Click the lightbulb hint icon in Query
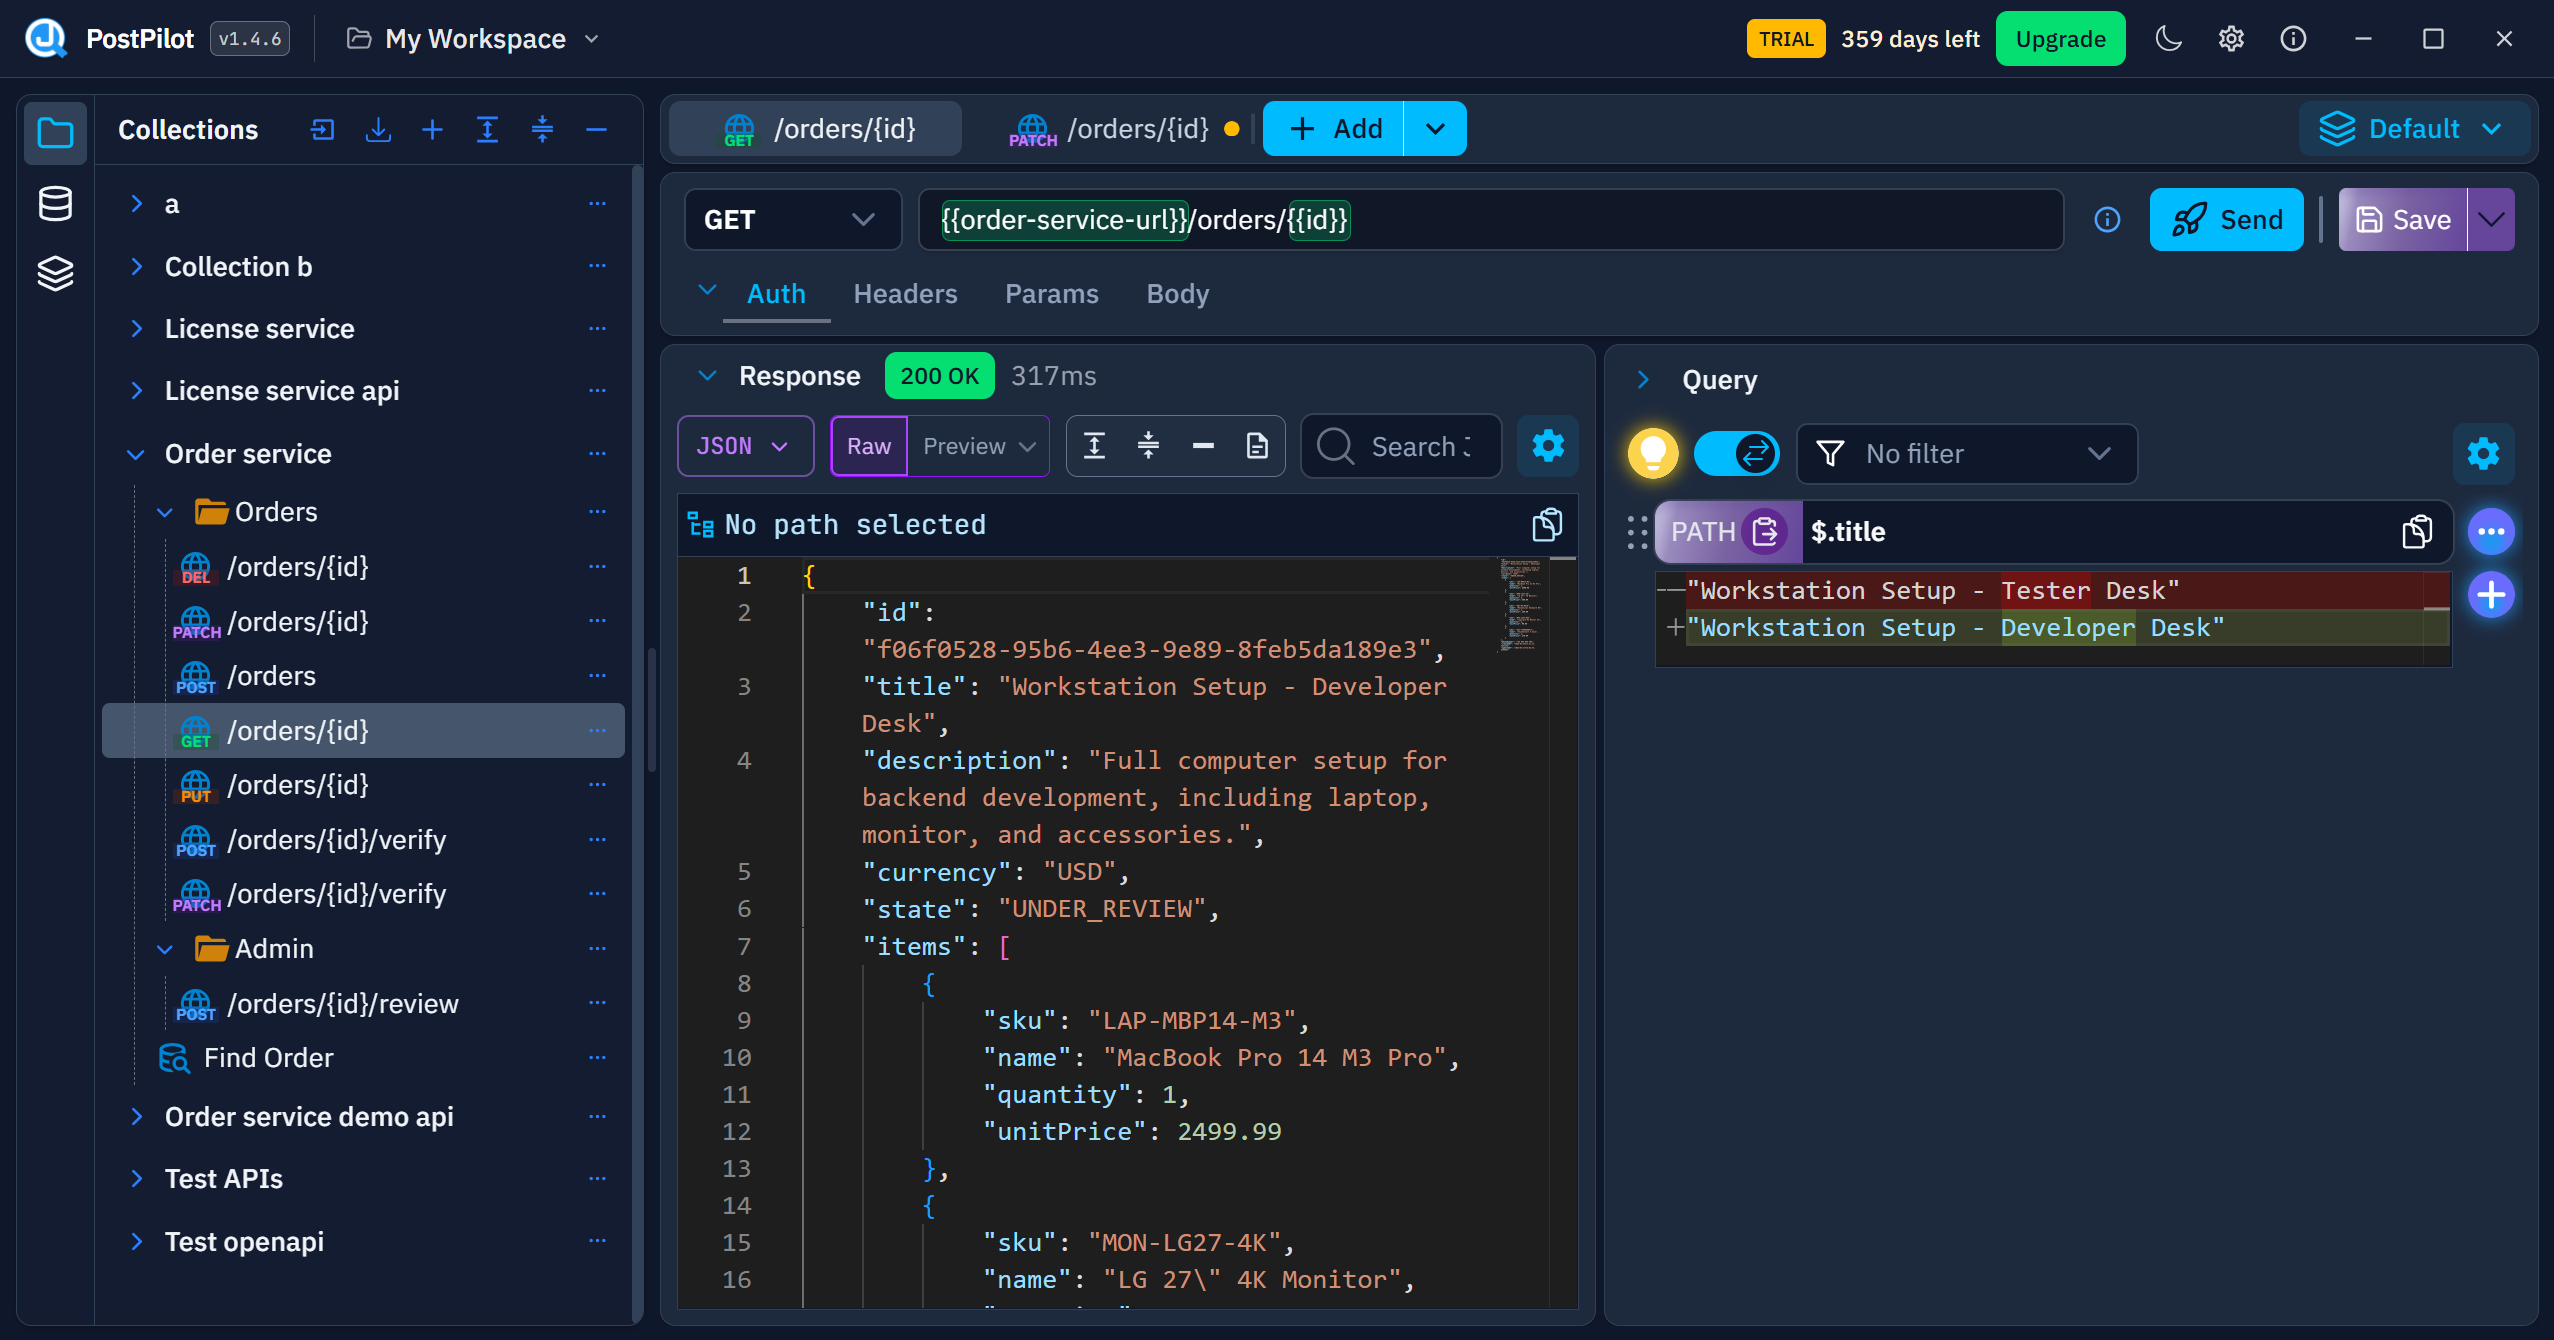 pyautogui.click(x=1653, y=453)
